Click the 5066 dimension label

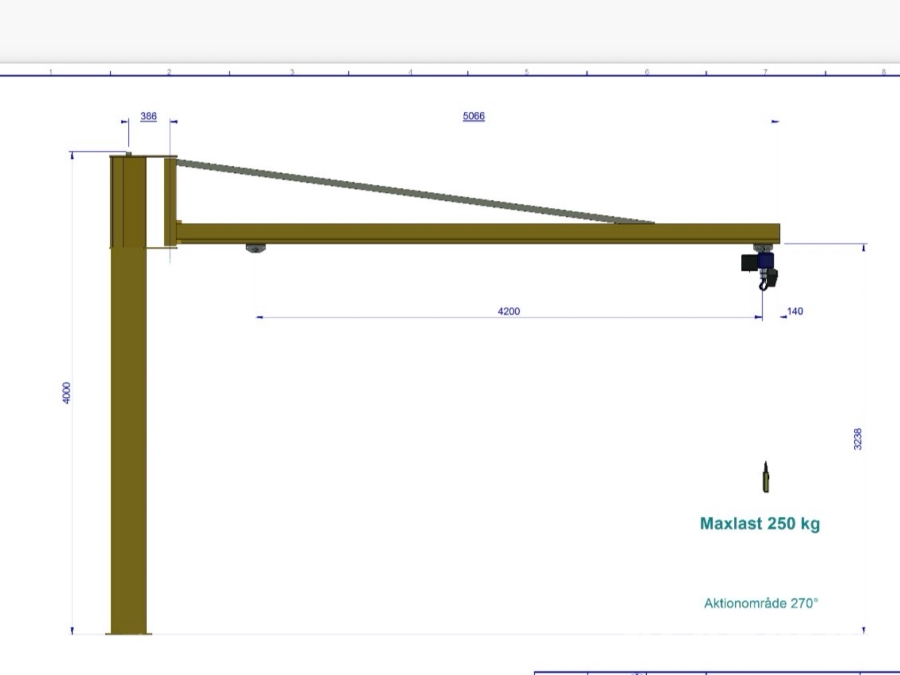[x=473, y=117]
